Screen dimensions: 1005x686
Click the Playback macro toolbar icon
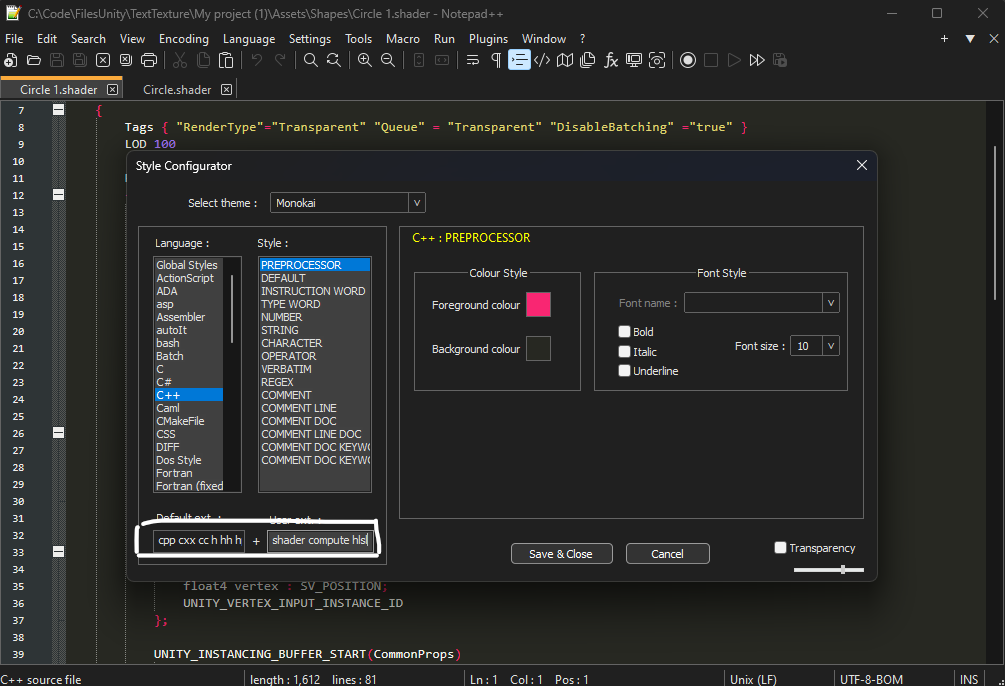tap(734, 60)
